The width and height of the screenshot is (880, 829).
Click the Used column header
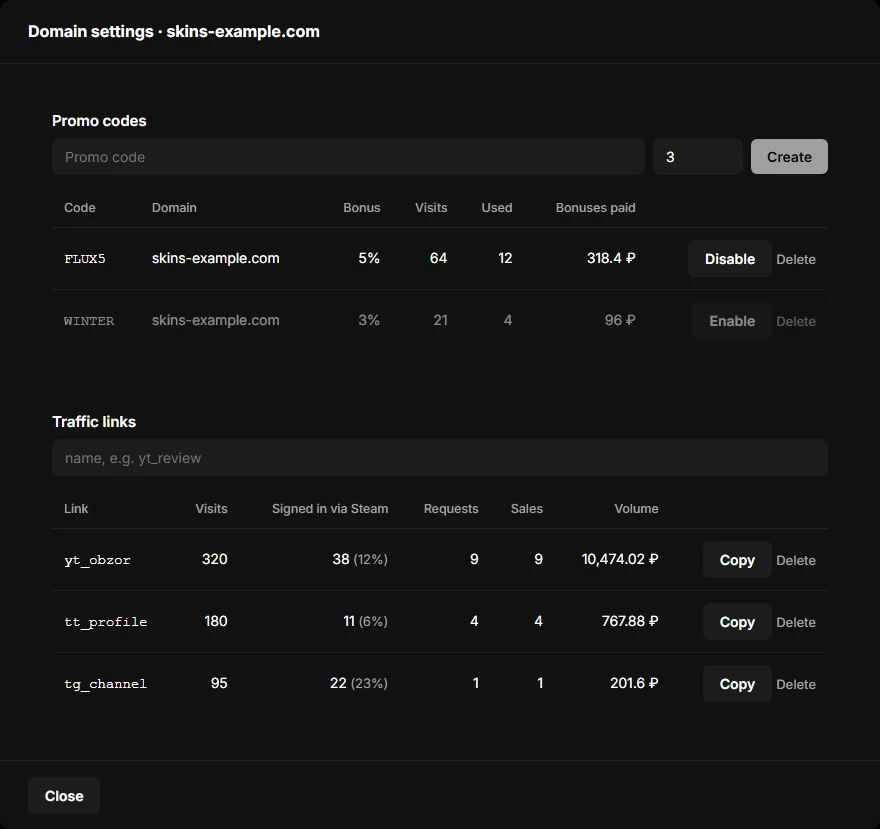click(x=497, y=208)
